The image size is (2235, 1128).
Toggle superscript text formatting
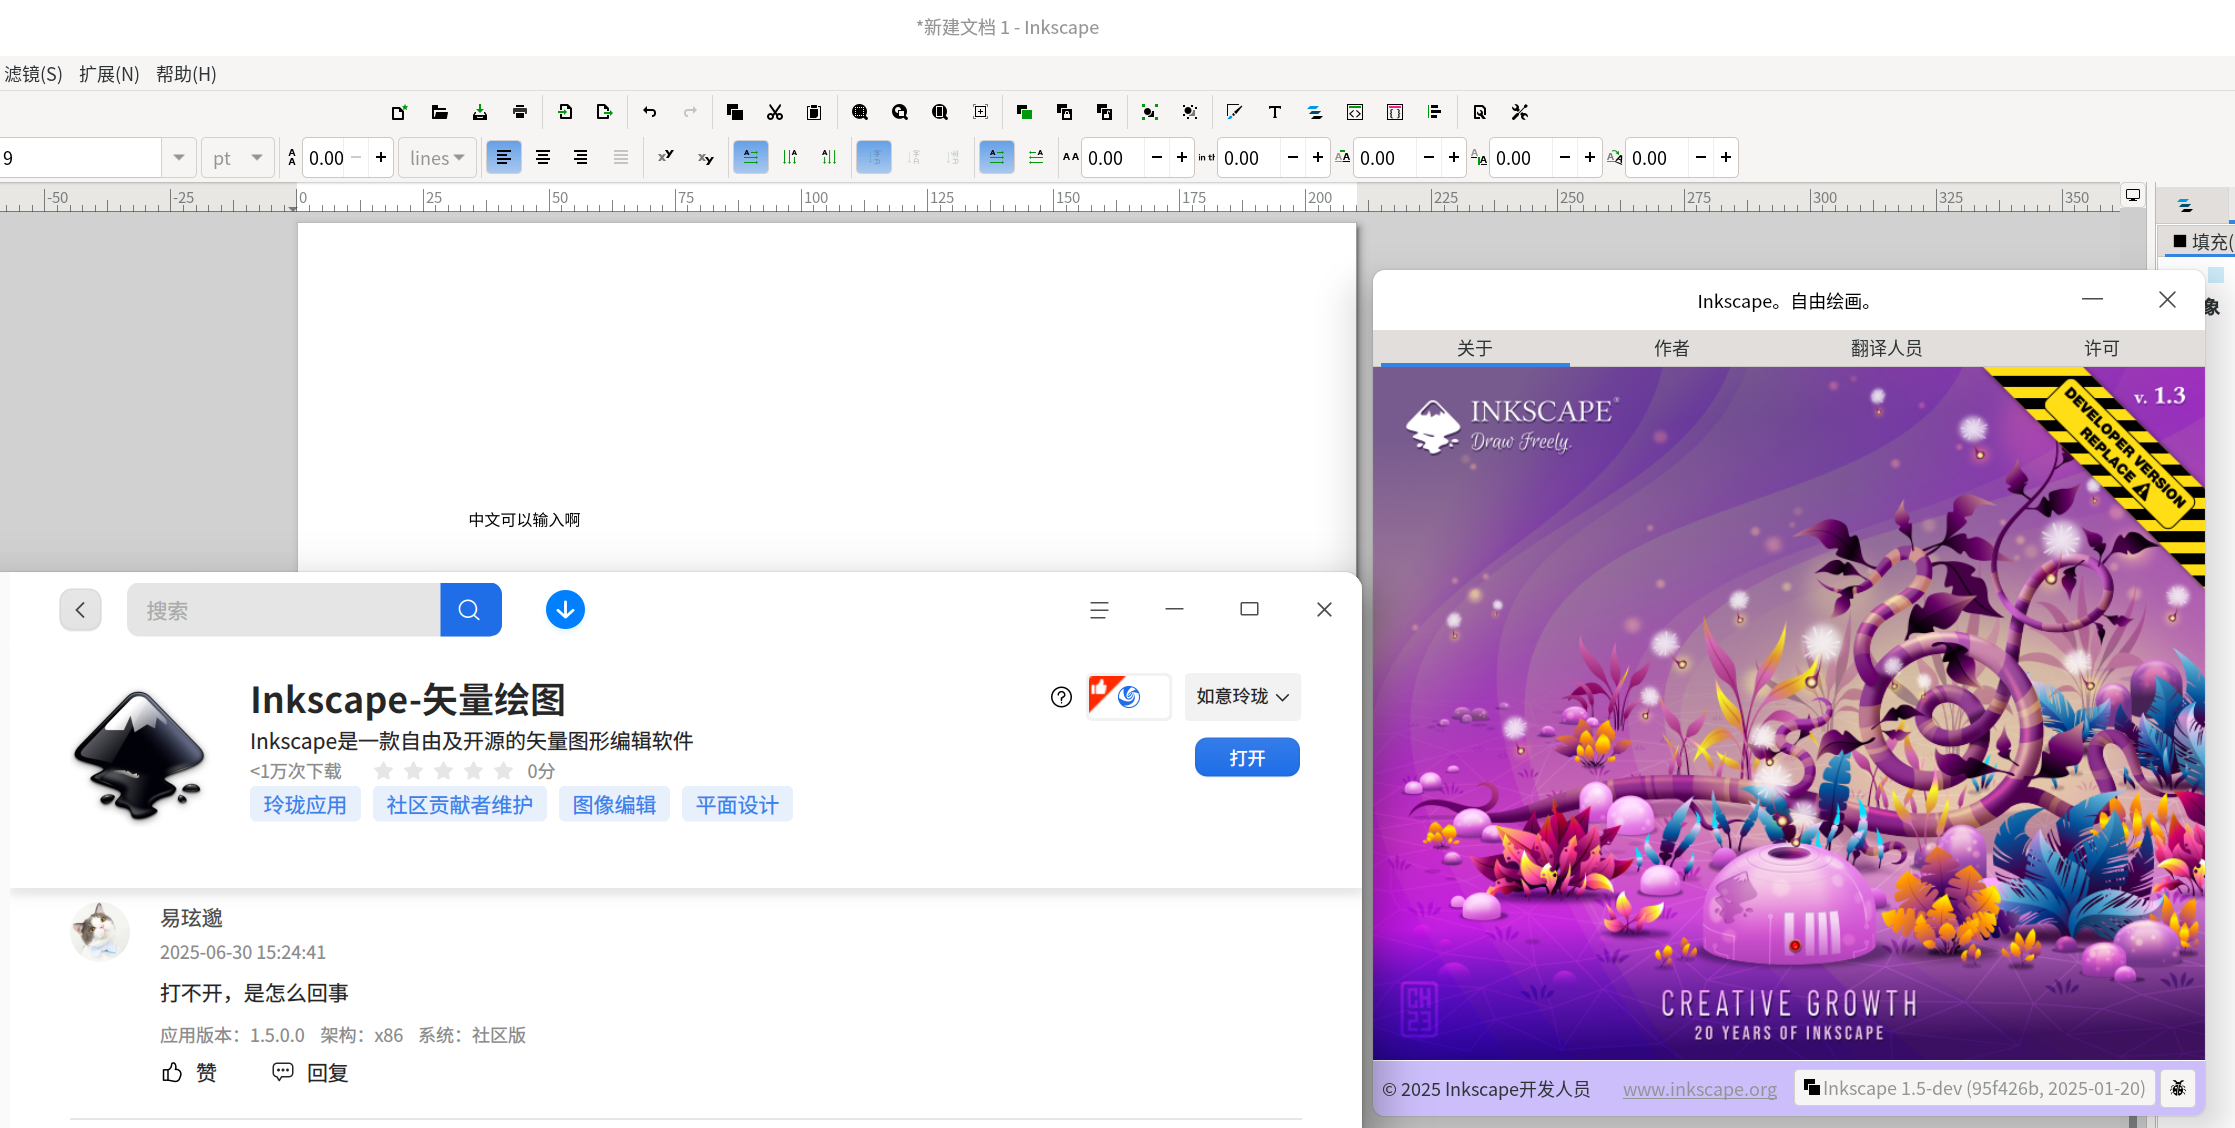tap(665, 157)
